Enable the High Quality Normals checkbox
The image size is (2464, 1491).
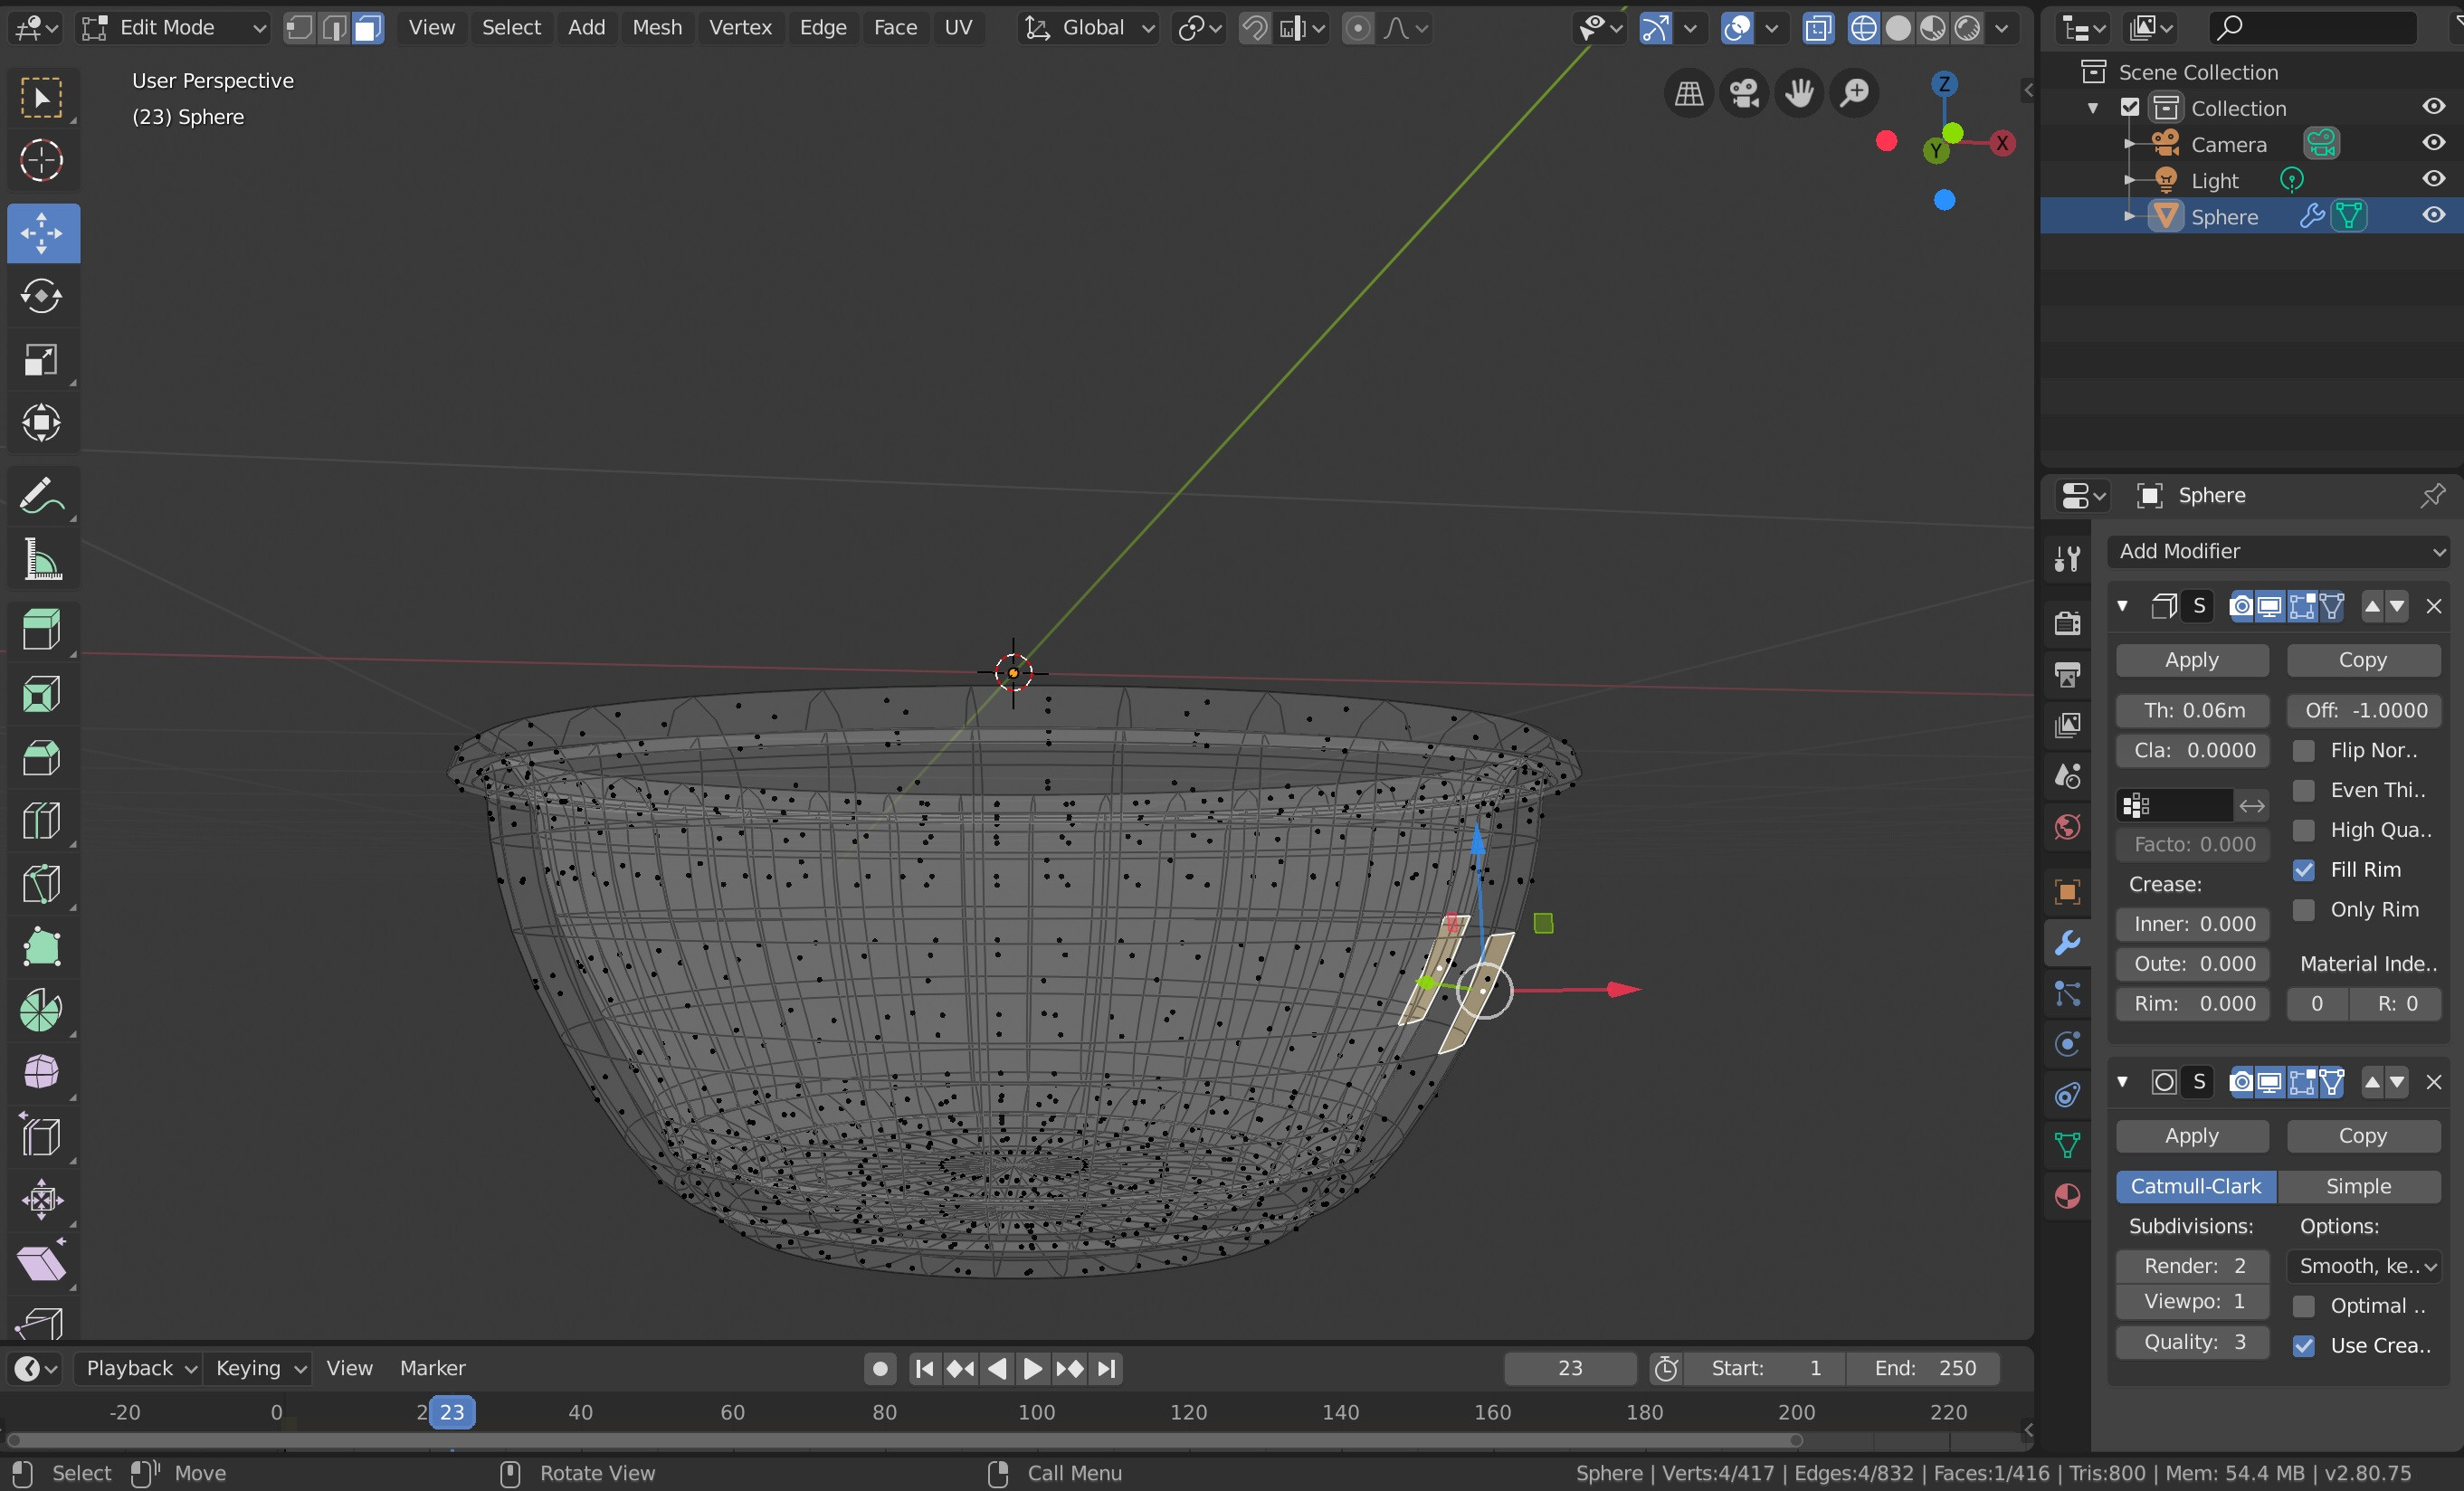point(2304,830)
